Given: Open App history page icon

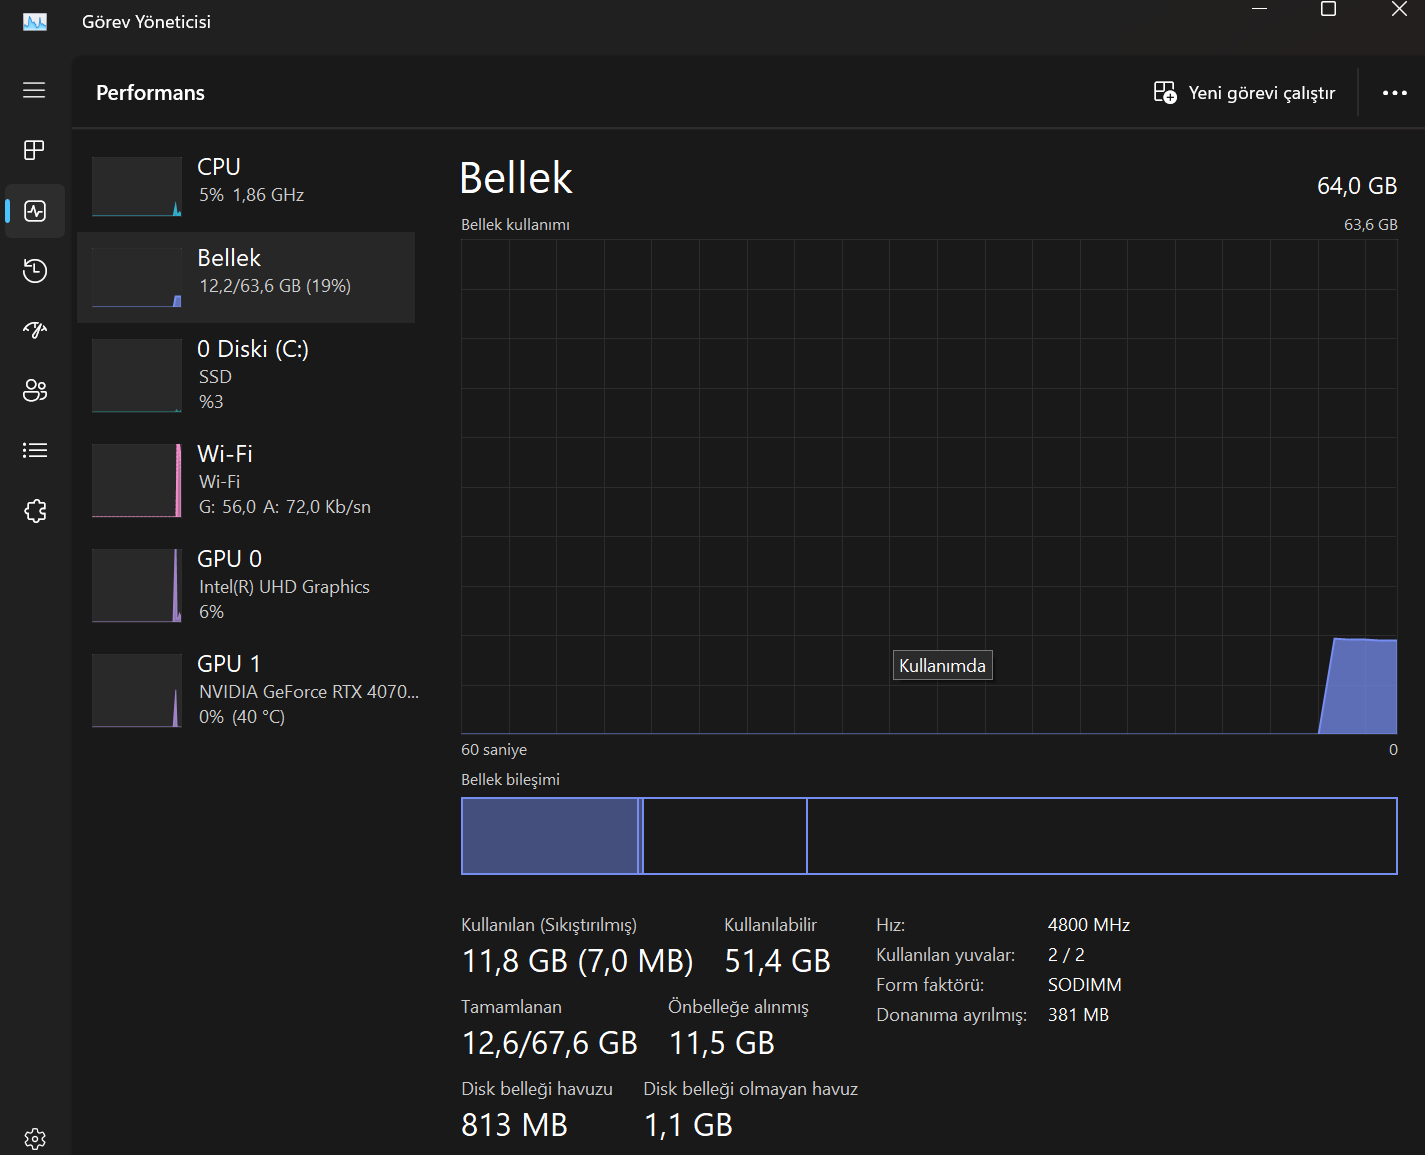Looking at the screenshot, I should pos(35,270).
